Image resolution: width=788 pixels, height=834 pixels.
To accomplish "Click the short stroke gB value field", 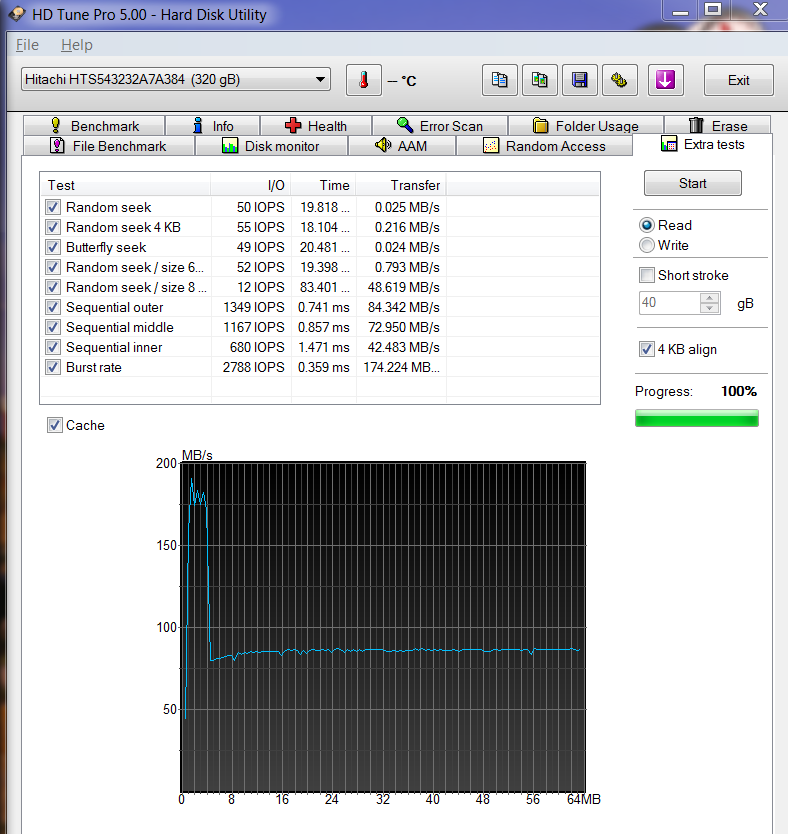I will [669, 303].
